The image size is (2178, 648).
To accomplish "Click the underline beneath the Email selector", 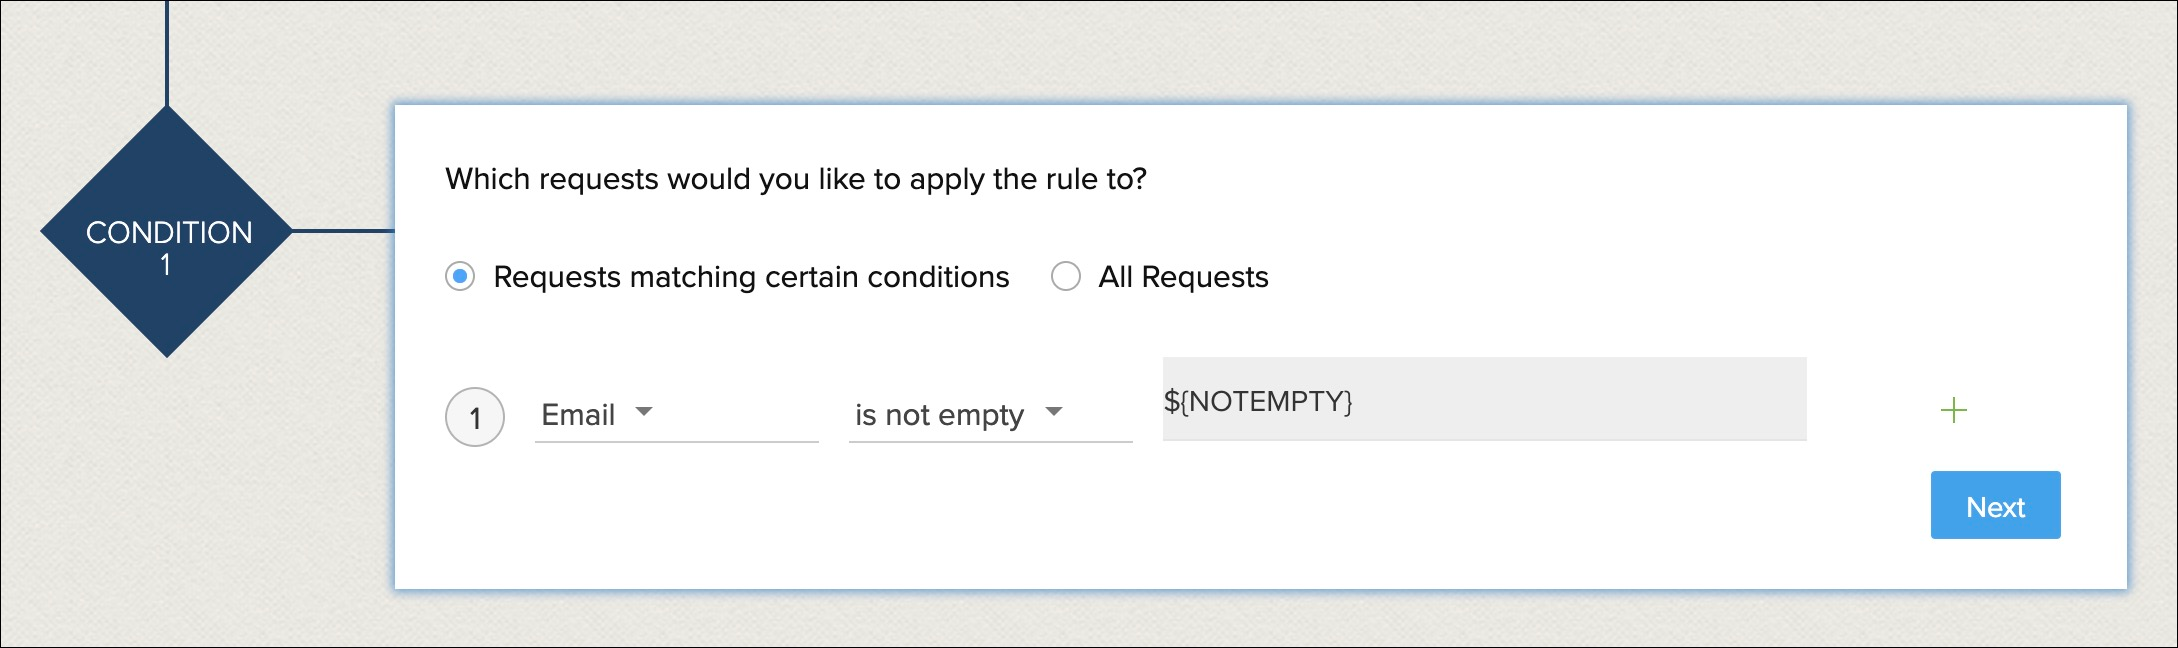I will click(676, 441).
